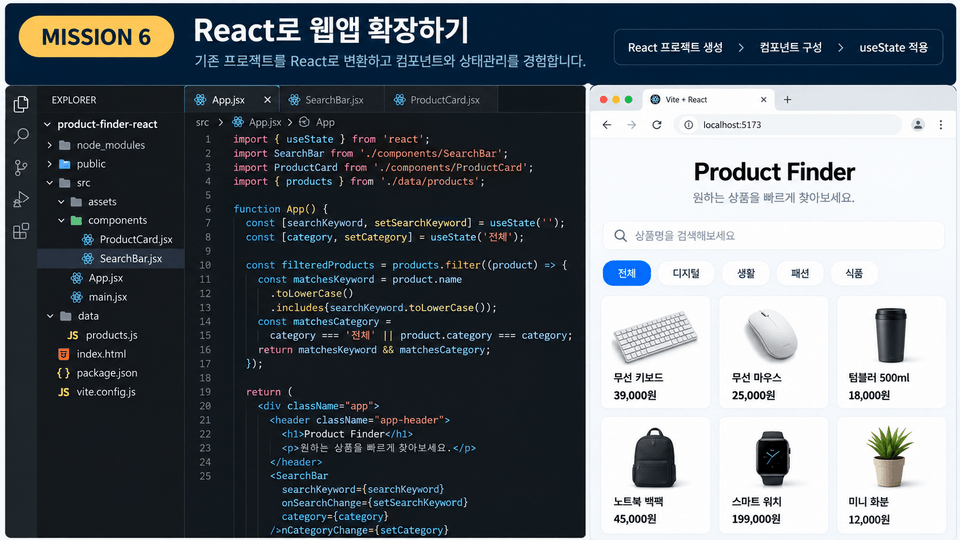Open the Explorer files icon in activity bar
Screen dimensions: 960x540
(21, 104)
